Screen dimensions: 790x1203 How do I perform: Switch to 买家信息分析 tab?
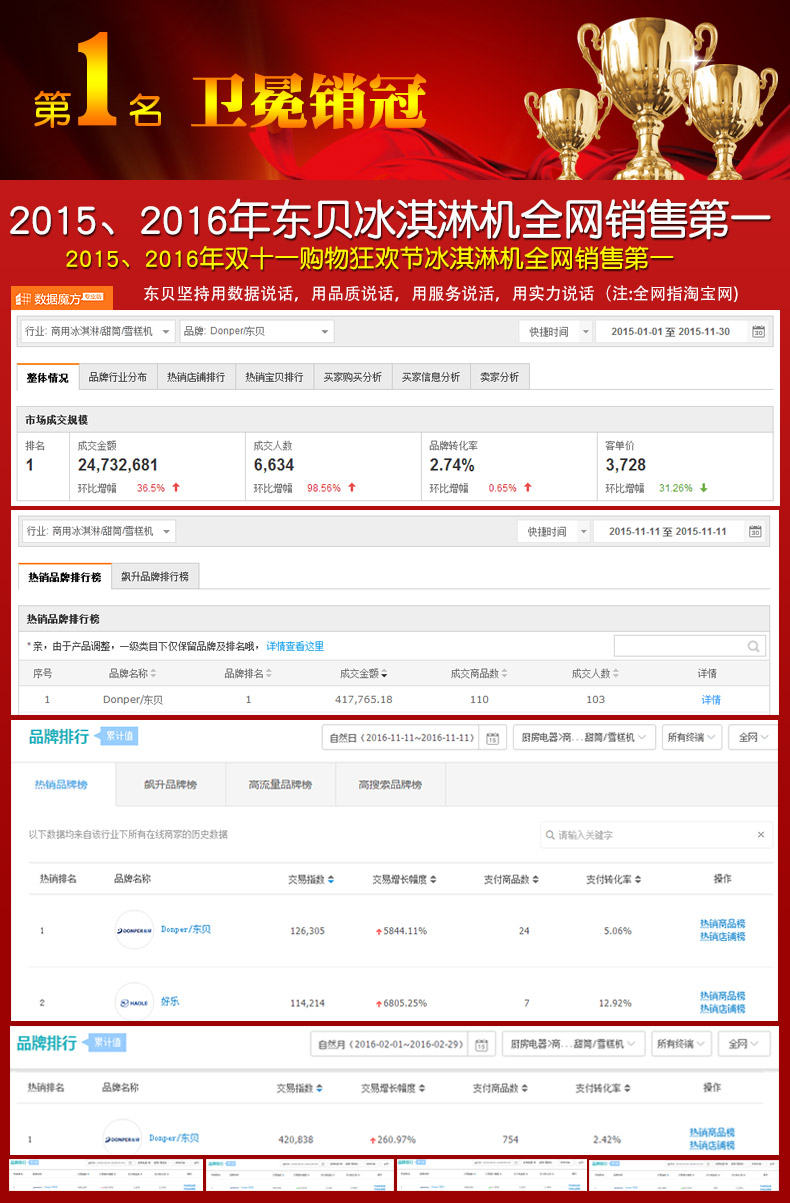[430, 377]
